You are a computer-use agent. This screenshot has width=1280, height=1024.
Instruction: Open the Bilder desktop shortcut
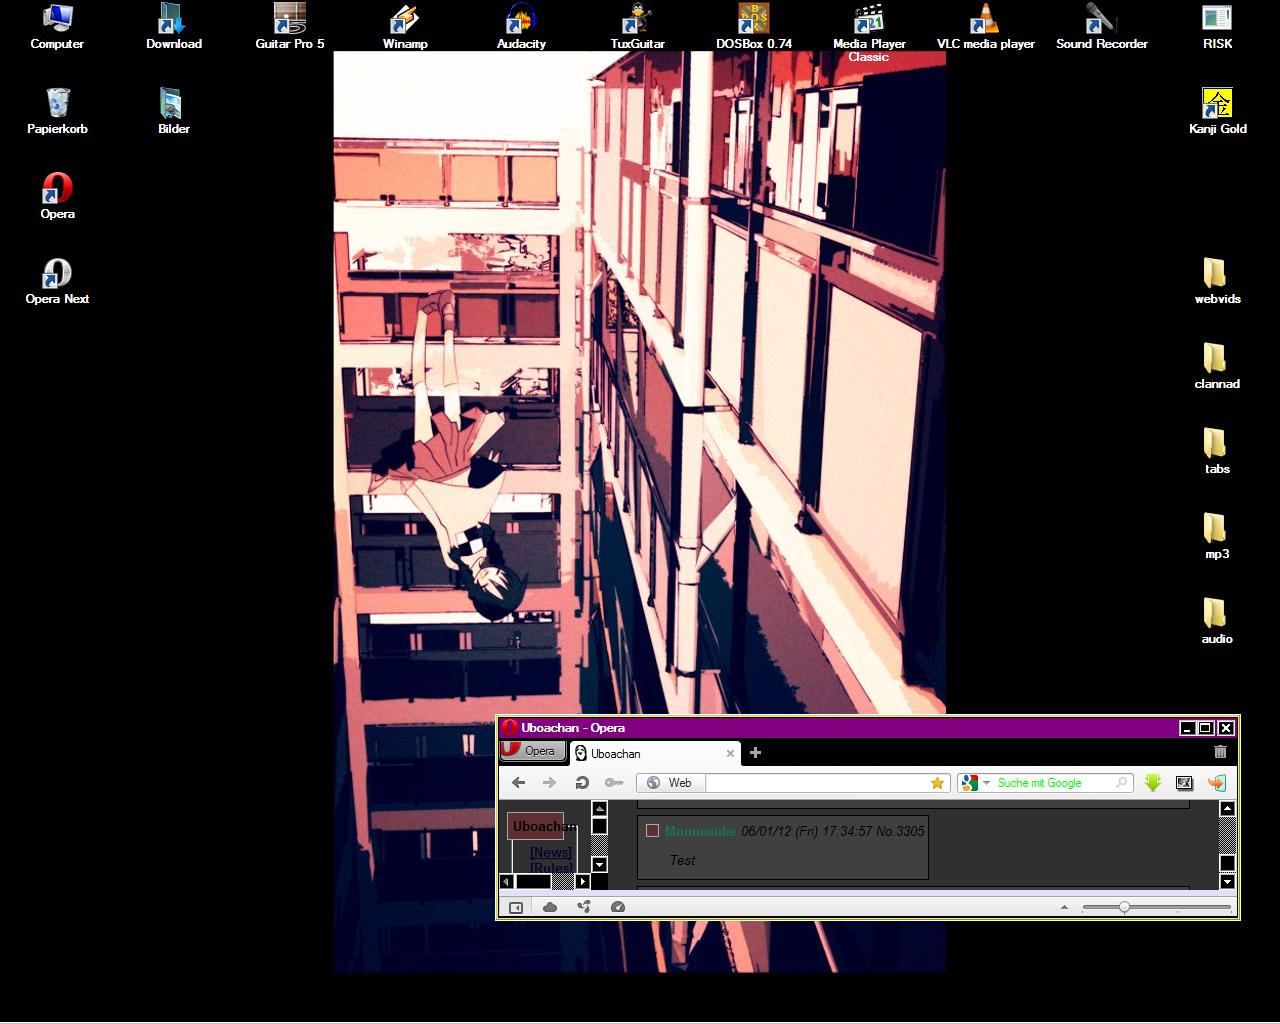[174, 111]
